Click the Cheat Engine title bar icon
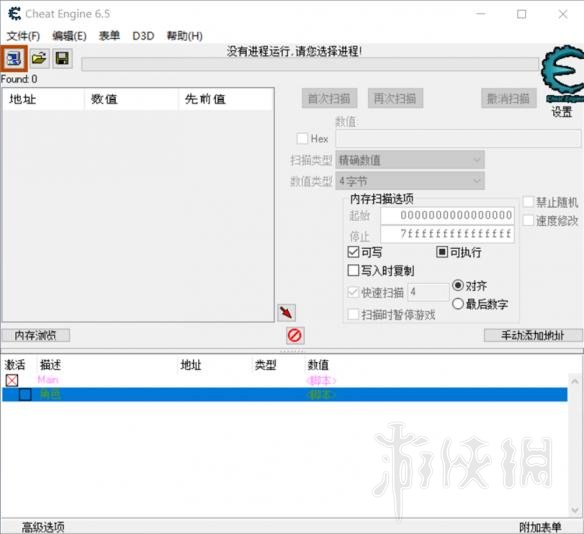This screenshot has height=534, width=584. tap(15, 14)
